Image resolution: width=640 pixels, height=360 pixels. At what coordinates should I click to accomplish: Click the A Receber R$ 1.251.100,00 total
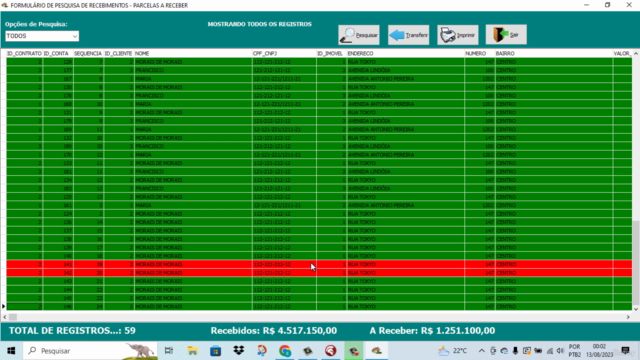coord(432,331)
